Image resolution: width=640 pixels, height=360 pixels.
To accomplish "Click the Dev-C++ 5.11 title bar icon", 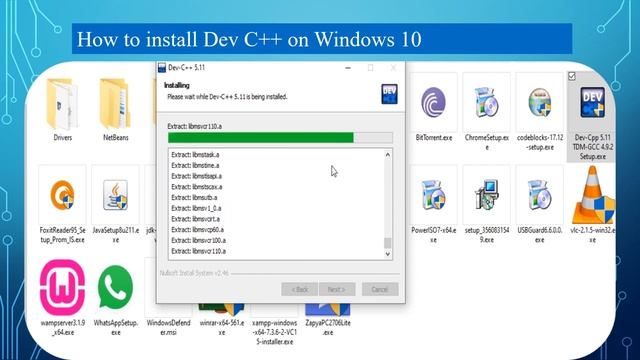I will 162,68.
